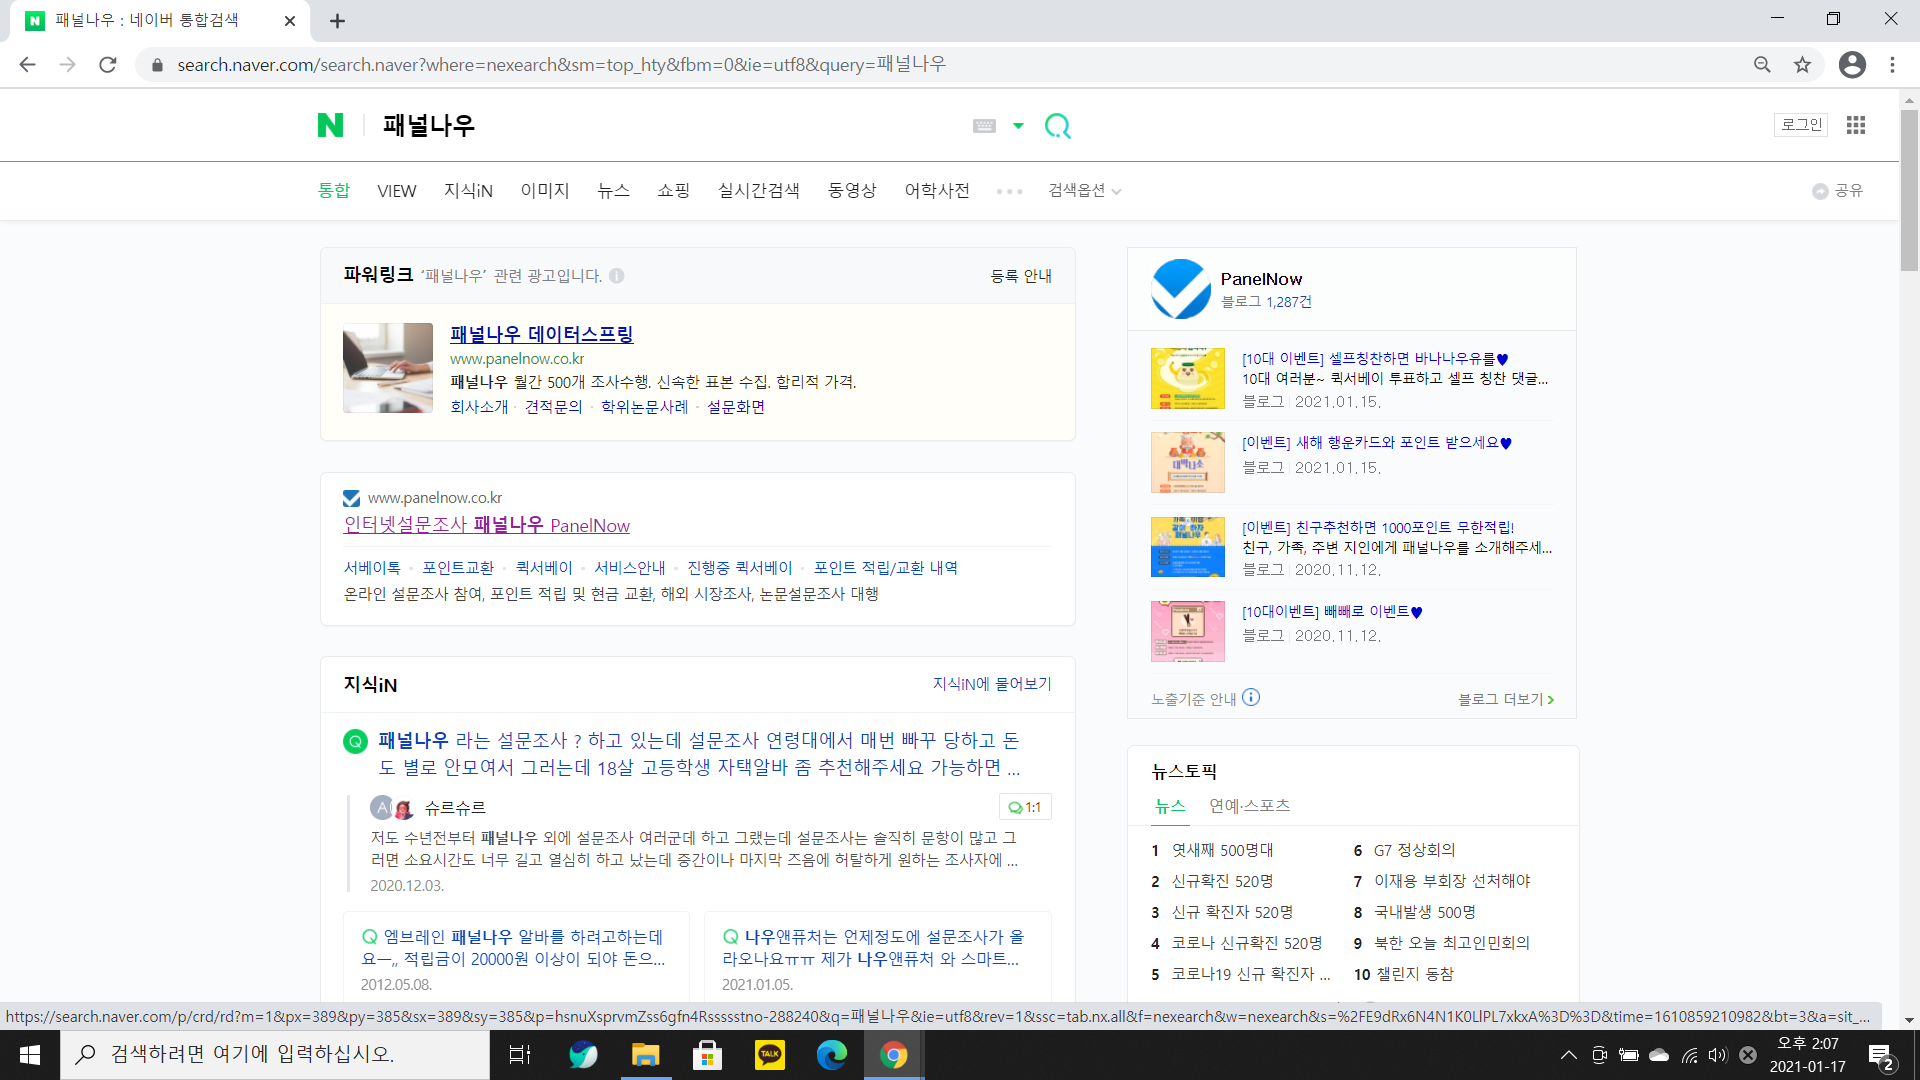This screenshot has height=1080, width=1920.
Task: Click the exposure criteria info icon
Action: (x=1251, y=698)
